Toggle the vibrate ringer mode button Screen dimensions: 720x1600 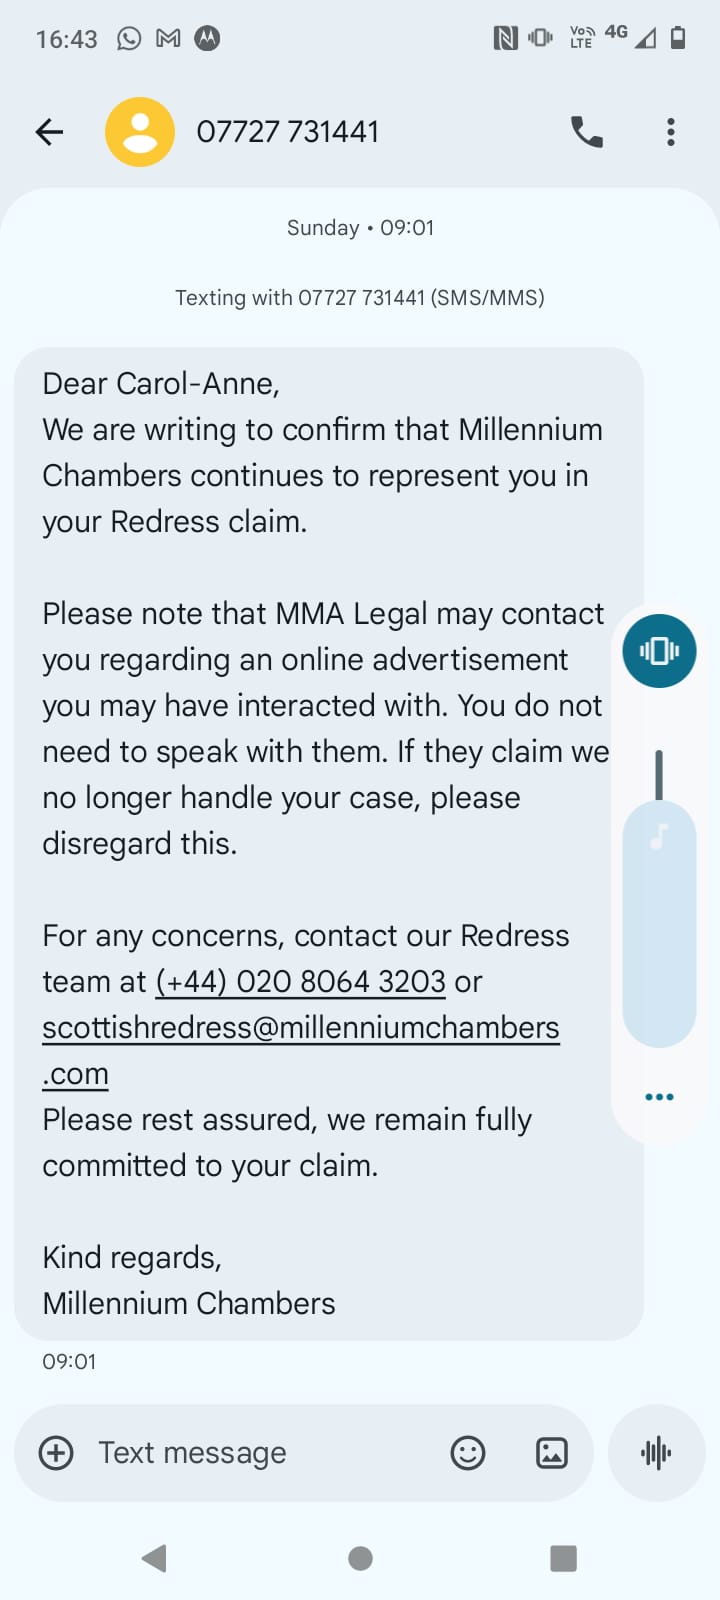pos(659,651)
